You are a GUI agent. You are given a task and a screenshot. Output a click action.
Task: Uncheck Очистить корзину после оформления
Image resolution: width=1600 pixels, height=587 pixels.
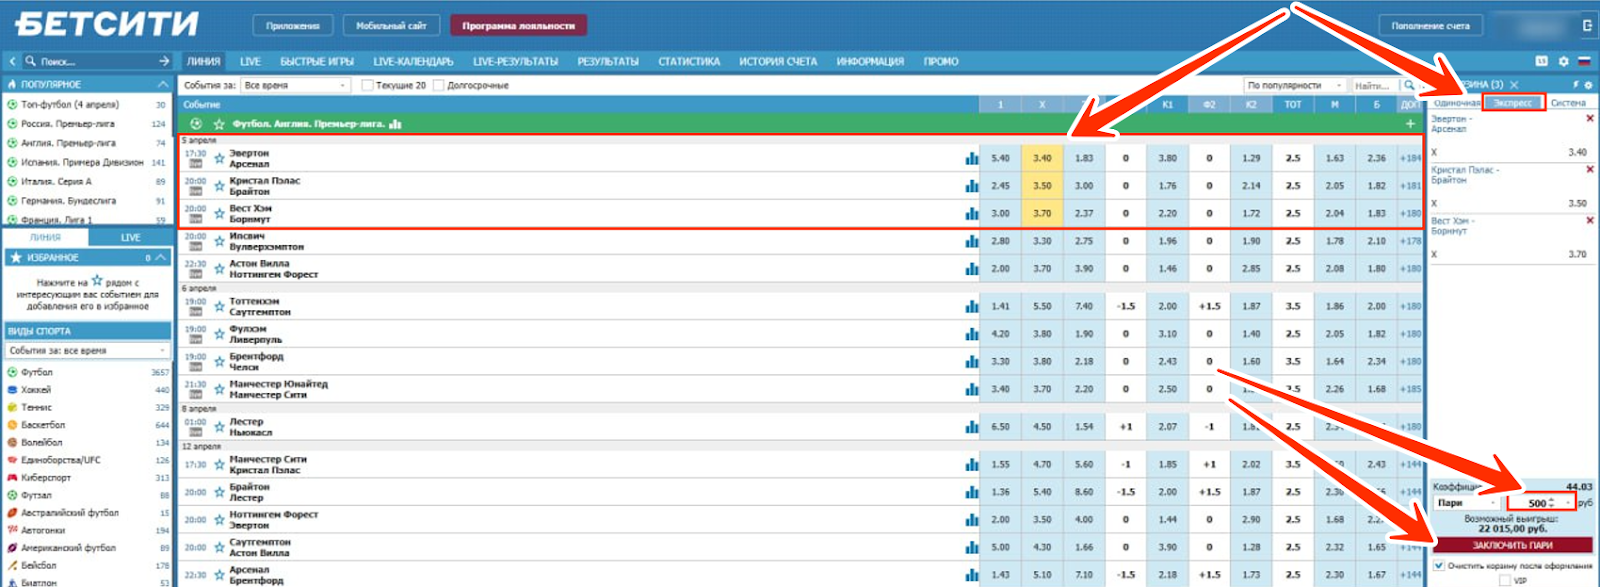pyautogui.click(x=1439, y=566)
